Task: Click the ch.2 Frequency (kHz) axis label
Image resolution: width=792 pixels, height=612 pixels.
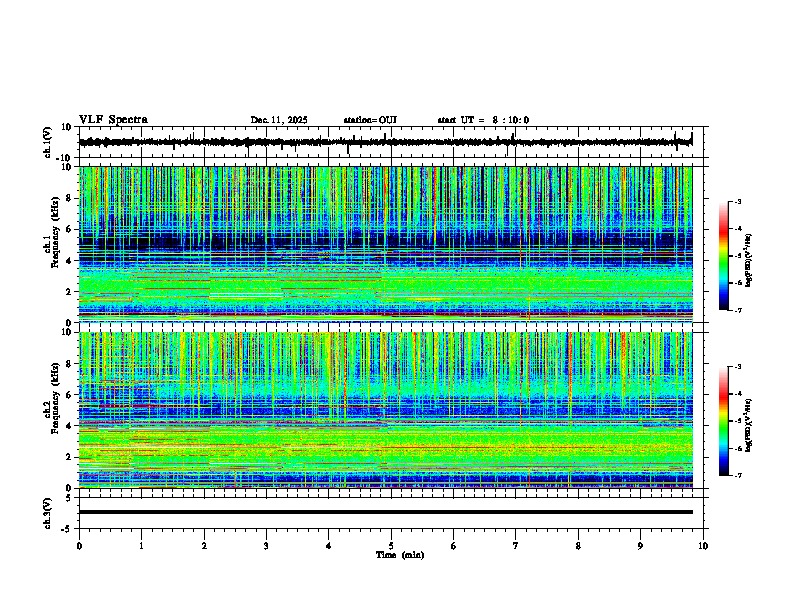Action: (52, 398)
